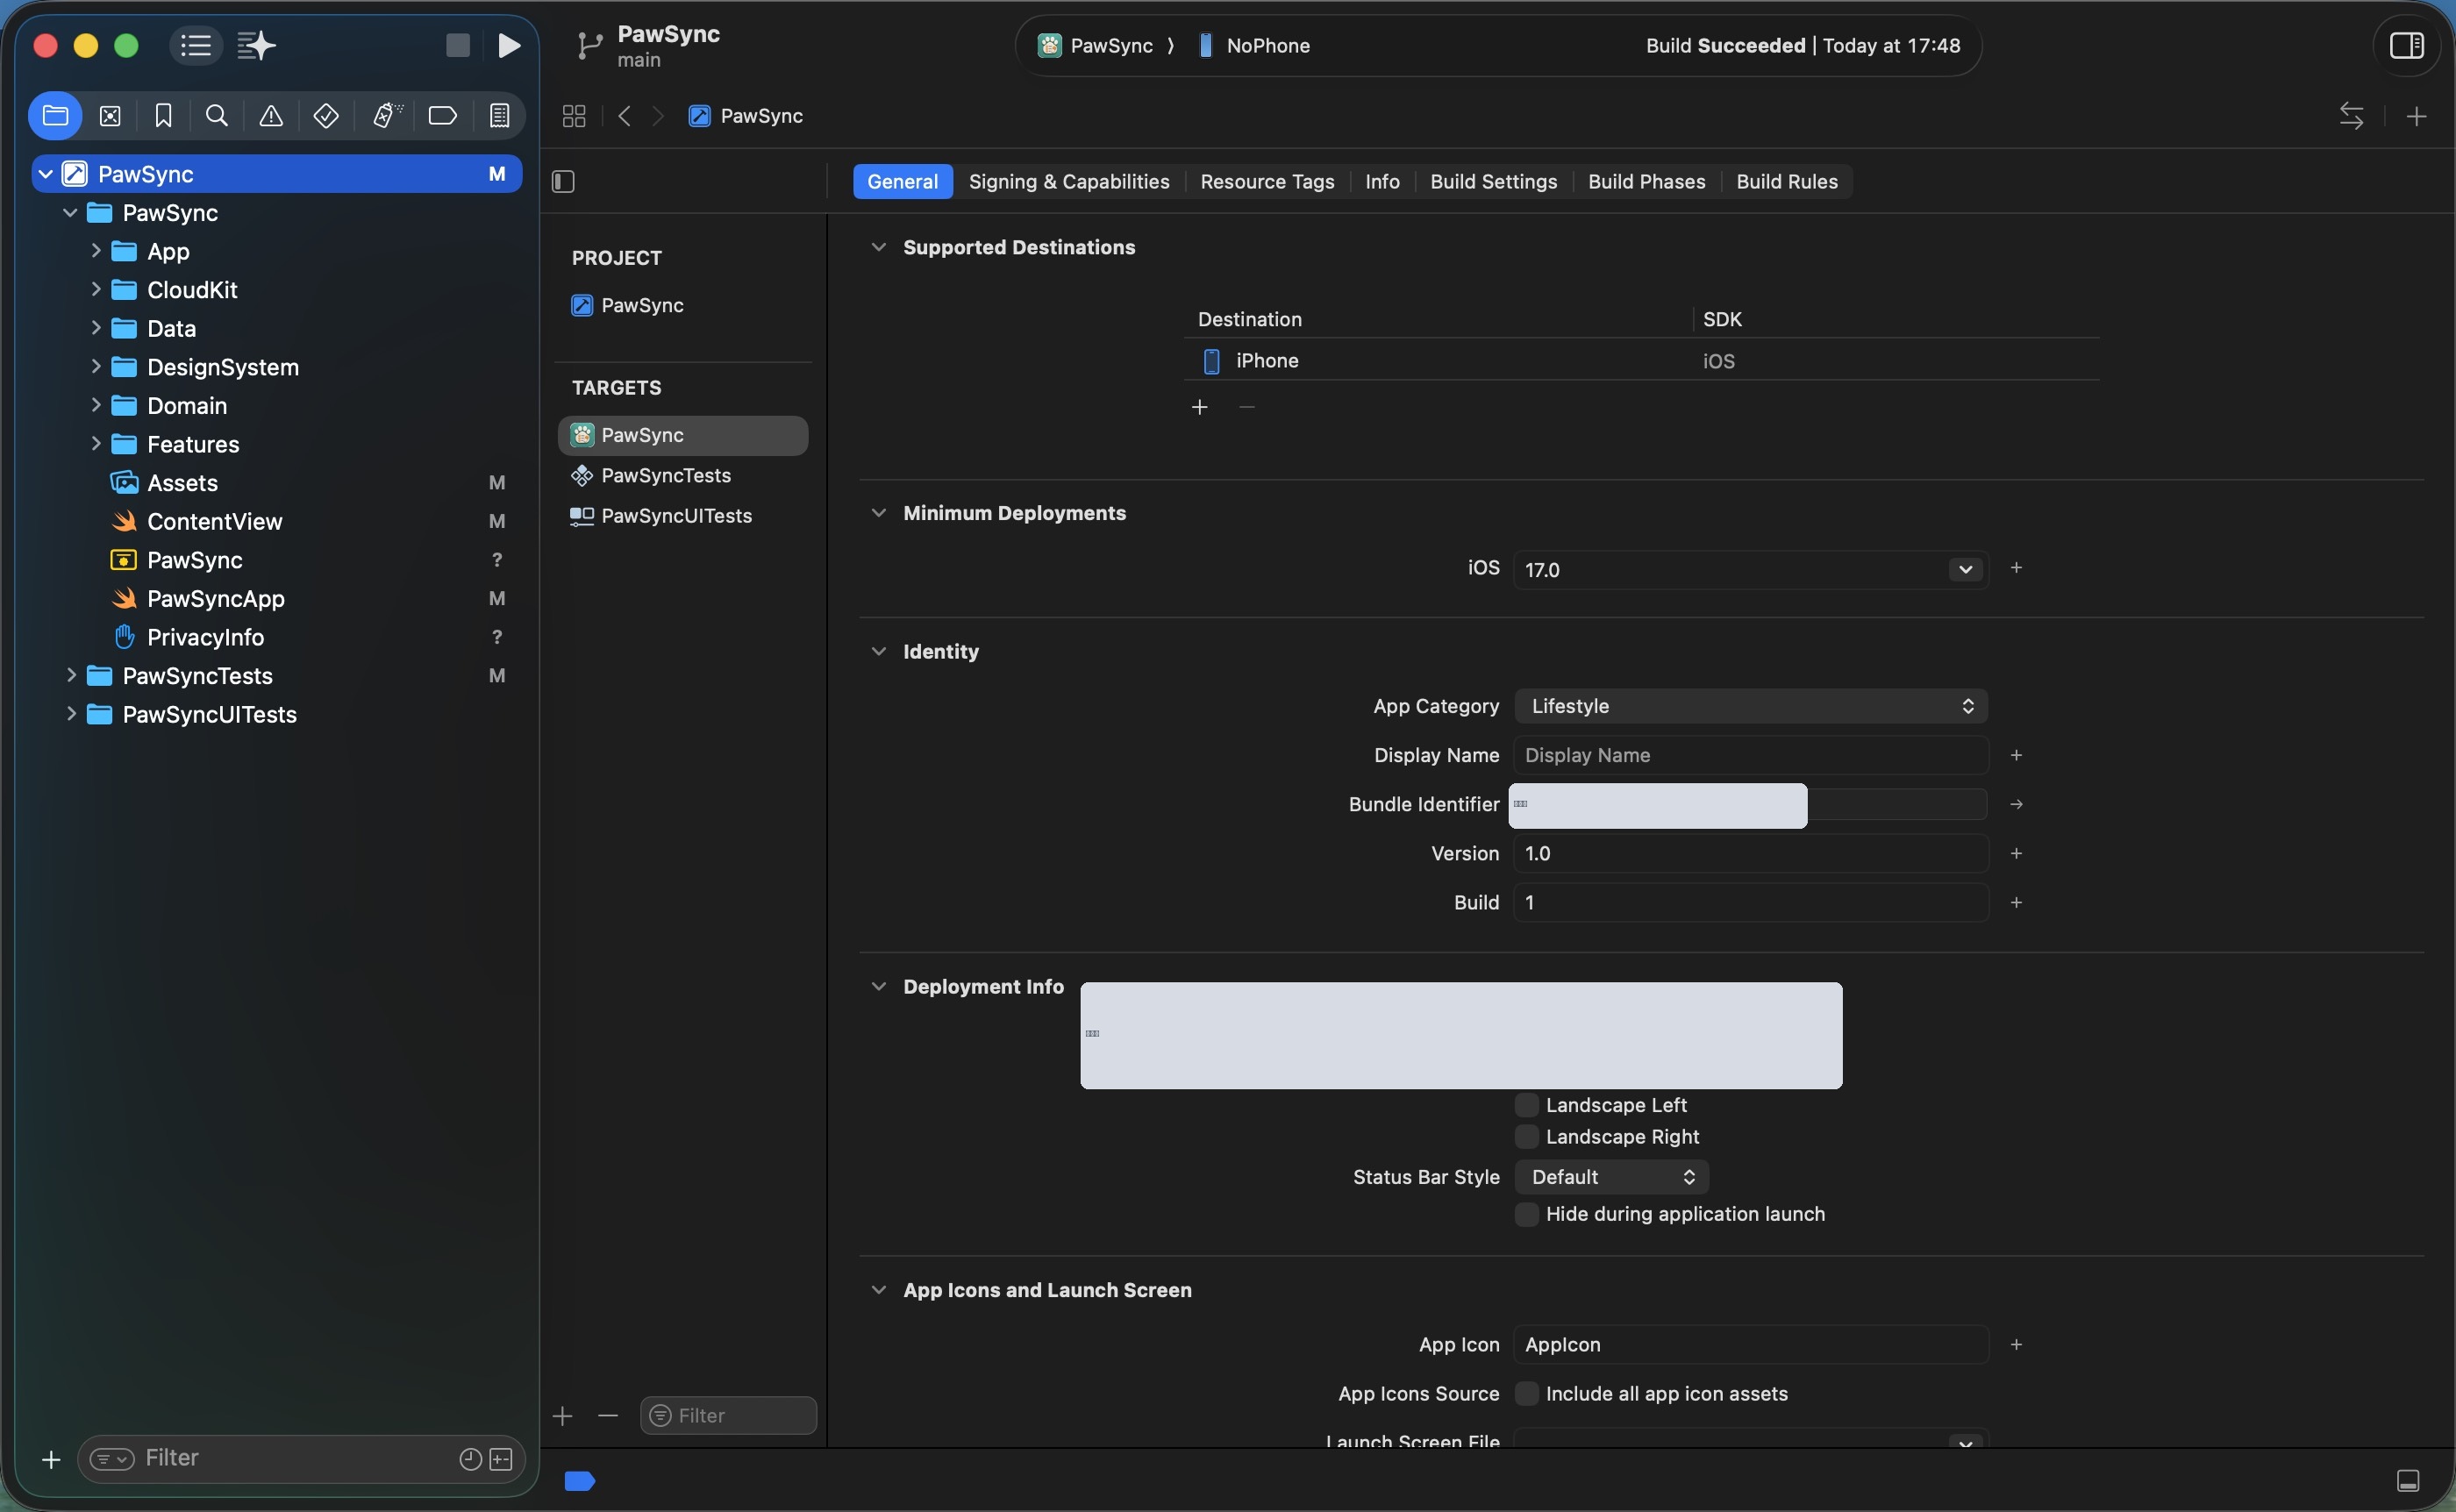Click the Display Name input field
The height and width of the screenshot is (1512, 2456).
pyautogui.click(x=1751, y=755)
